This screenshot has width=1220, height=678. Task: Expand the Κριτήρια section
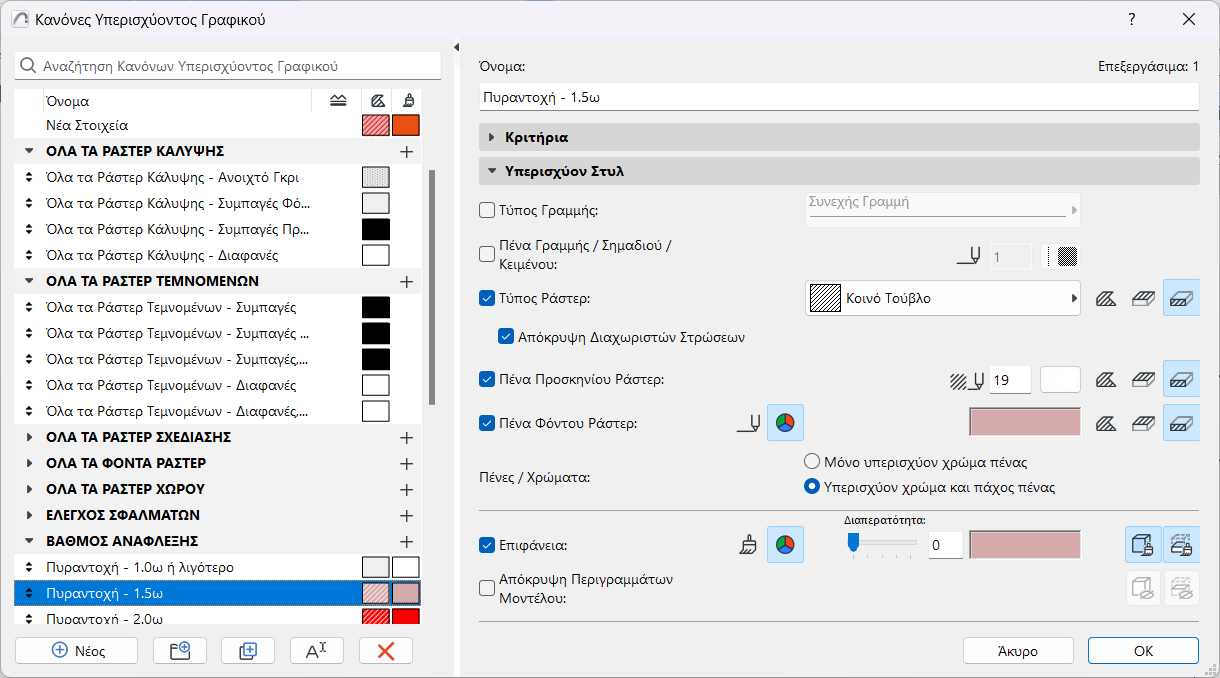tap(492, 137)
